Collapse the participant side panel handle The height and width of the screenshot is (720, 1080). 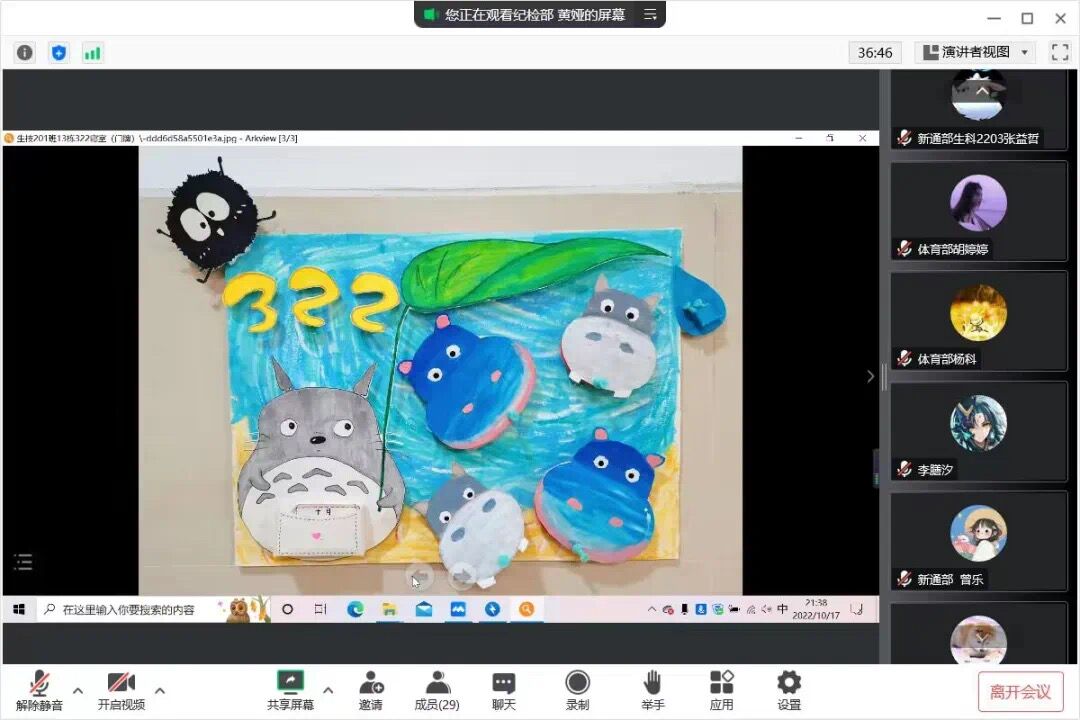884,376
